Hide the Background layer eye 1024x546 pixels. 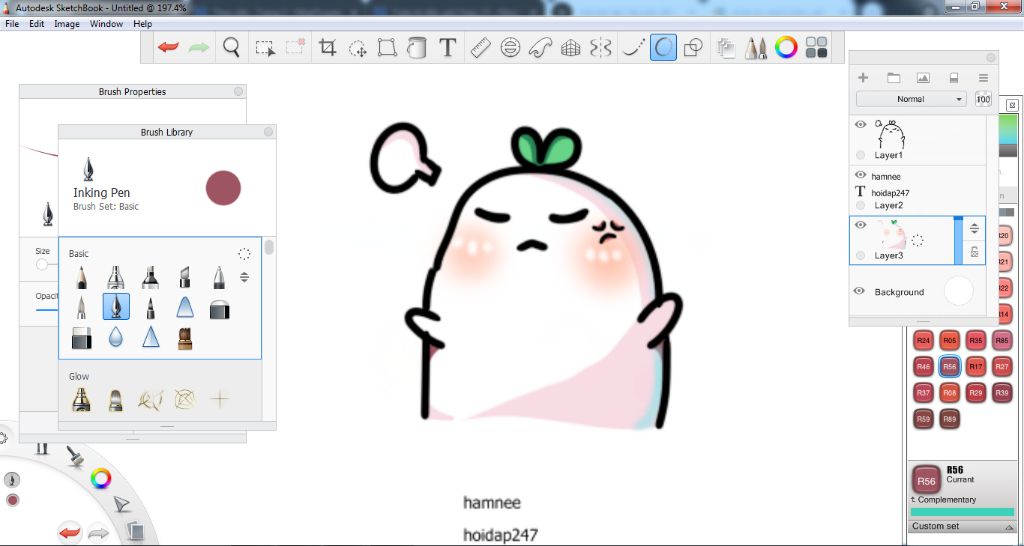(859, 291)
